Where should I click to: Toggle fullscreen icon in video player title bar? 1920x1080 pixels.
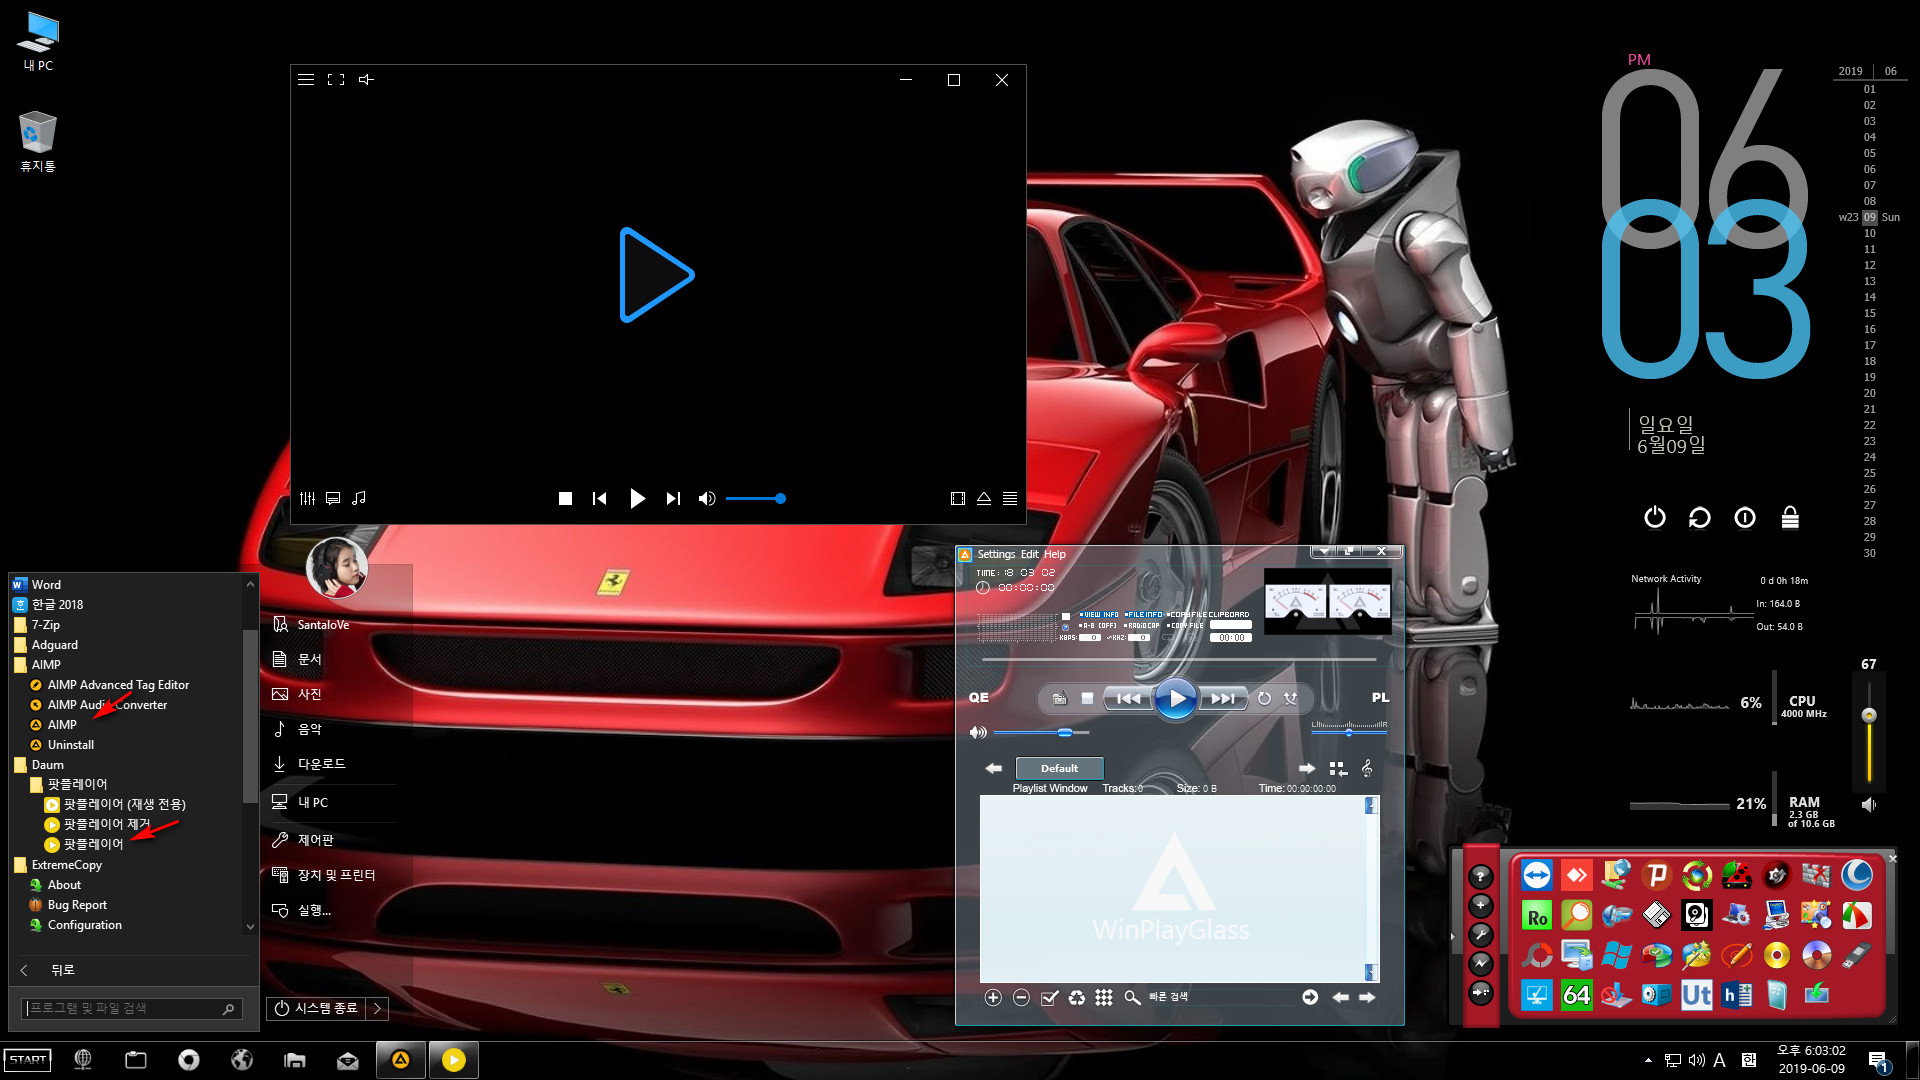coord(336,80)
